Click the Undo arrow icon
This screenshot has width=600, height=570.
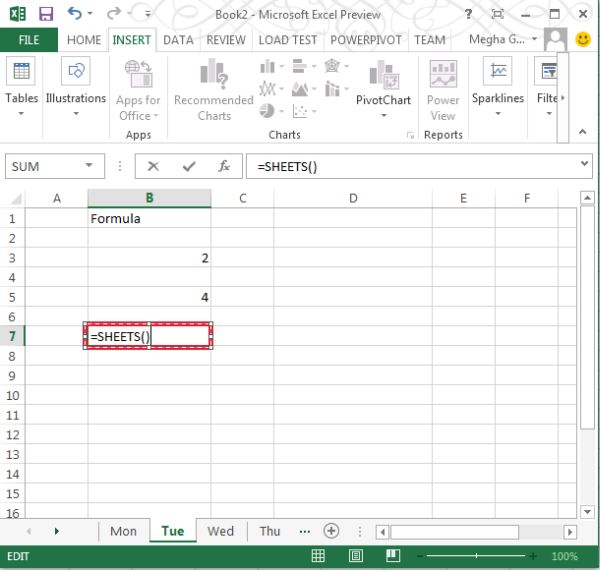tap(74, 13)
